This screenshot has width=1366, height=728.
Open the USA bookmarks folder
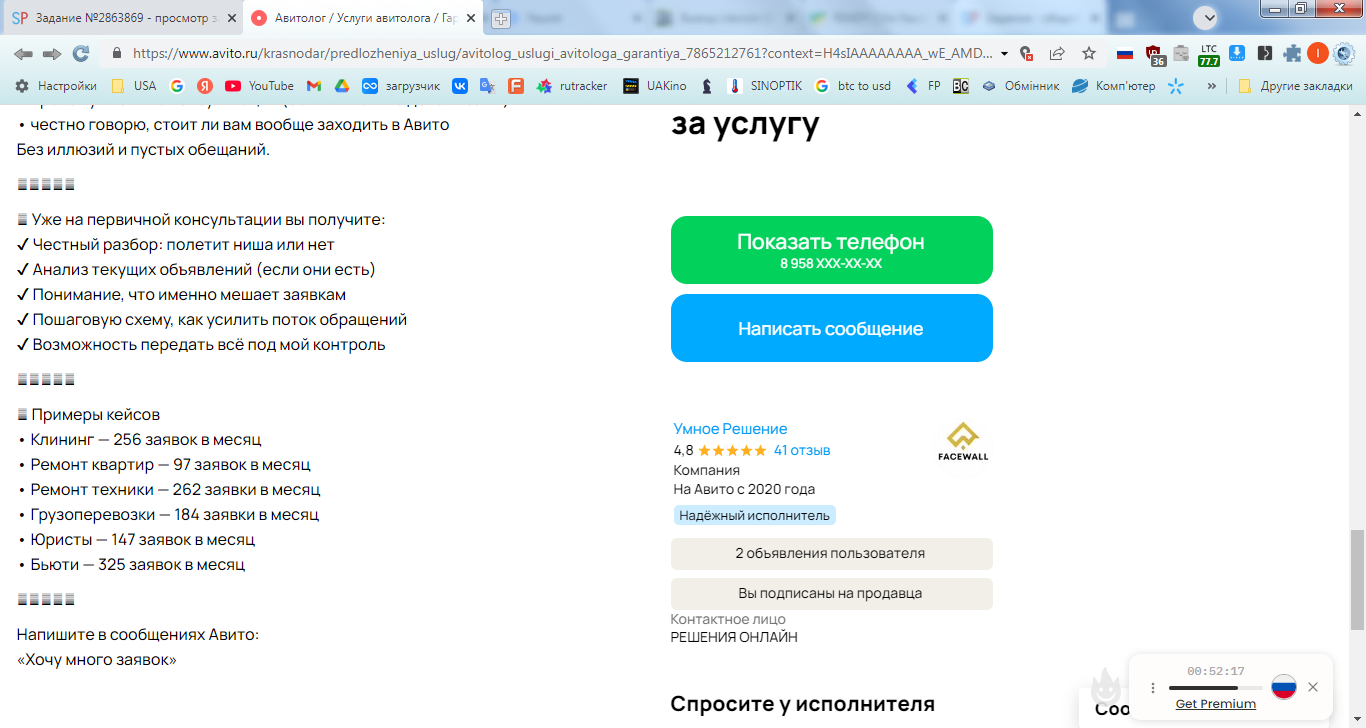[133, 86]
